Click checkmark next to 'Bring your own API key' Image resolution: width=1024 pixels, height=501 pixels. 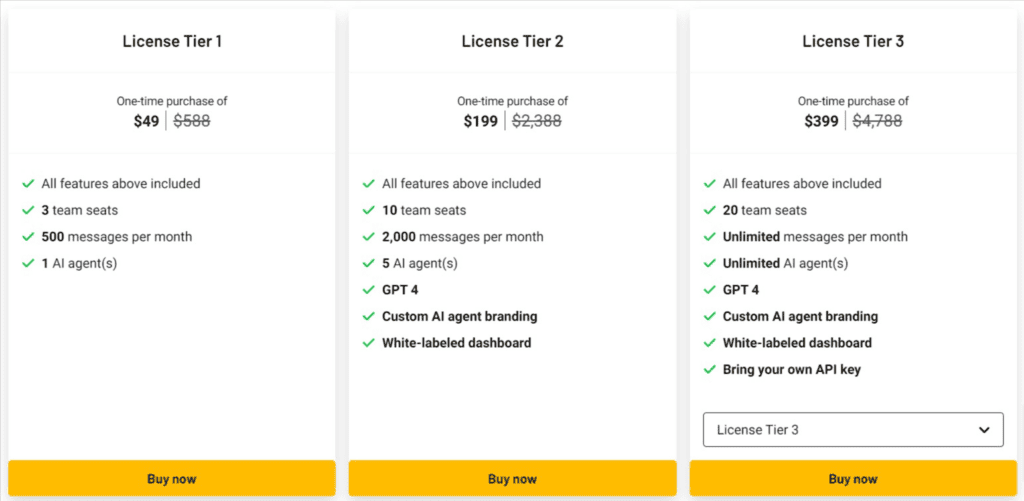tap(710, 370)
